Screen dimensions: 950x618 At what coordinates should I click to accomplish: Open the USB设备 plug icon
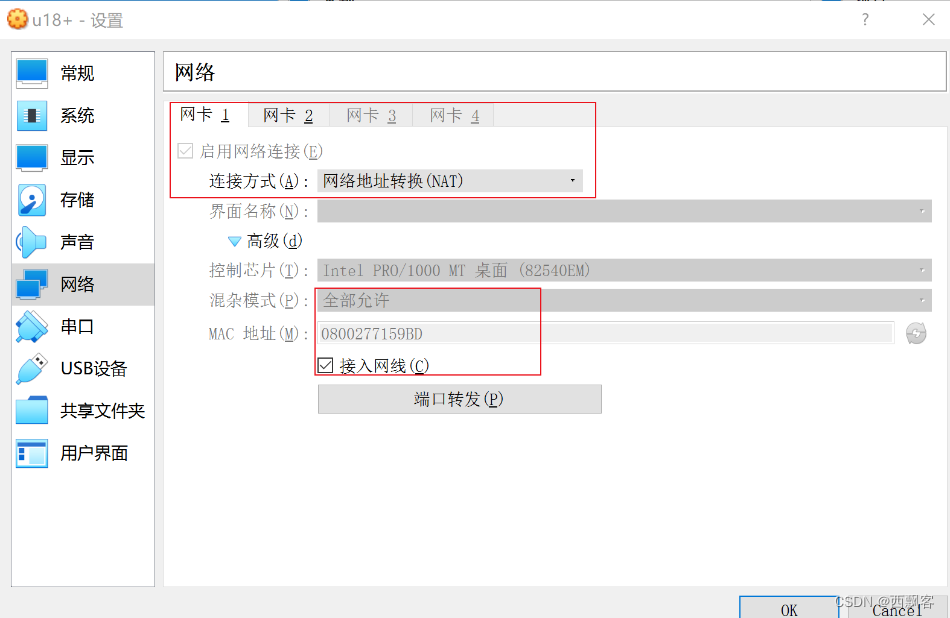(x=32, y=368)
